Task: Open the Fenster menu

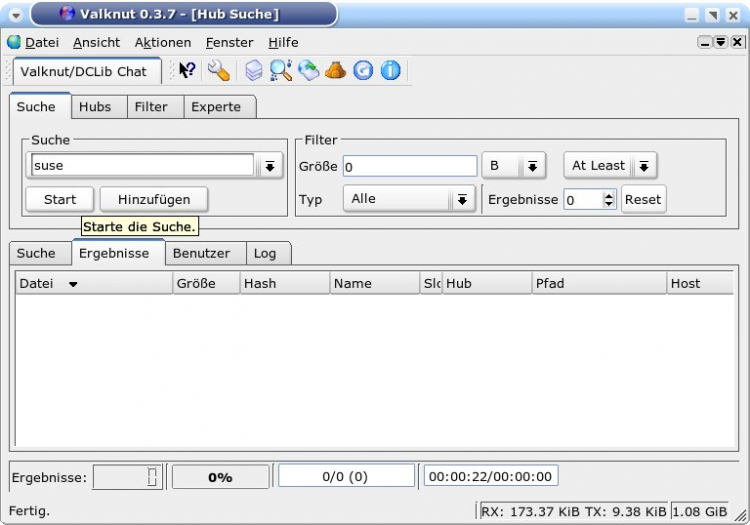Action: (x=230, y=43)
